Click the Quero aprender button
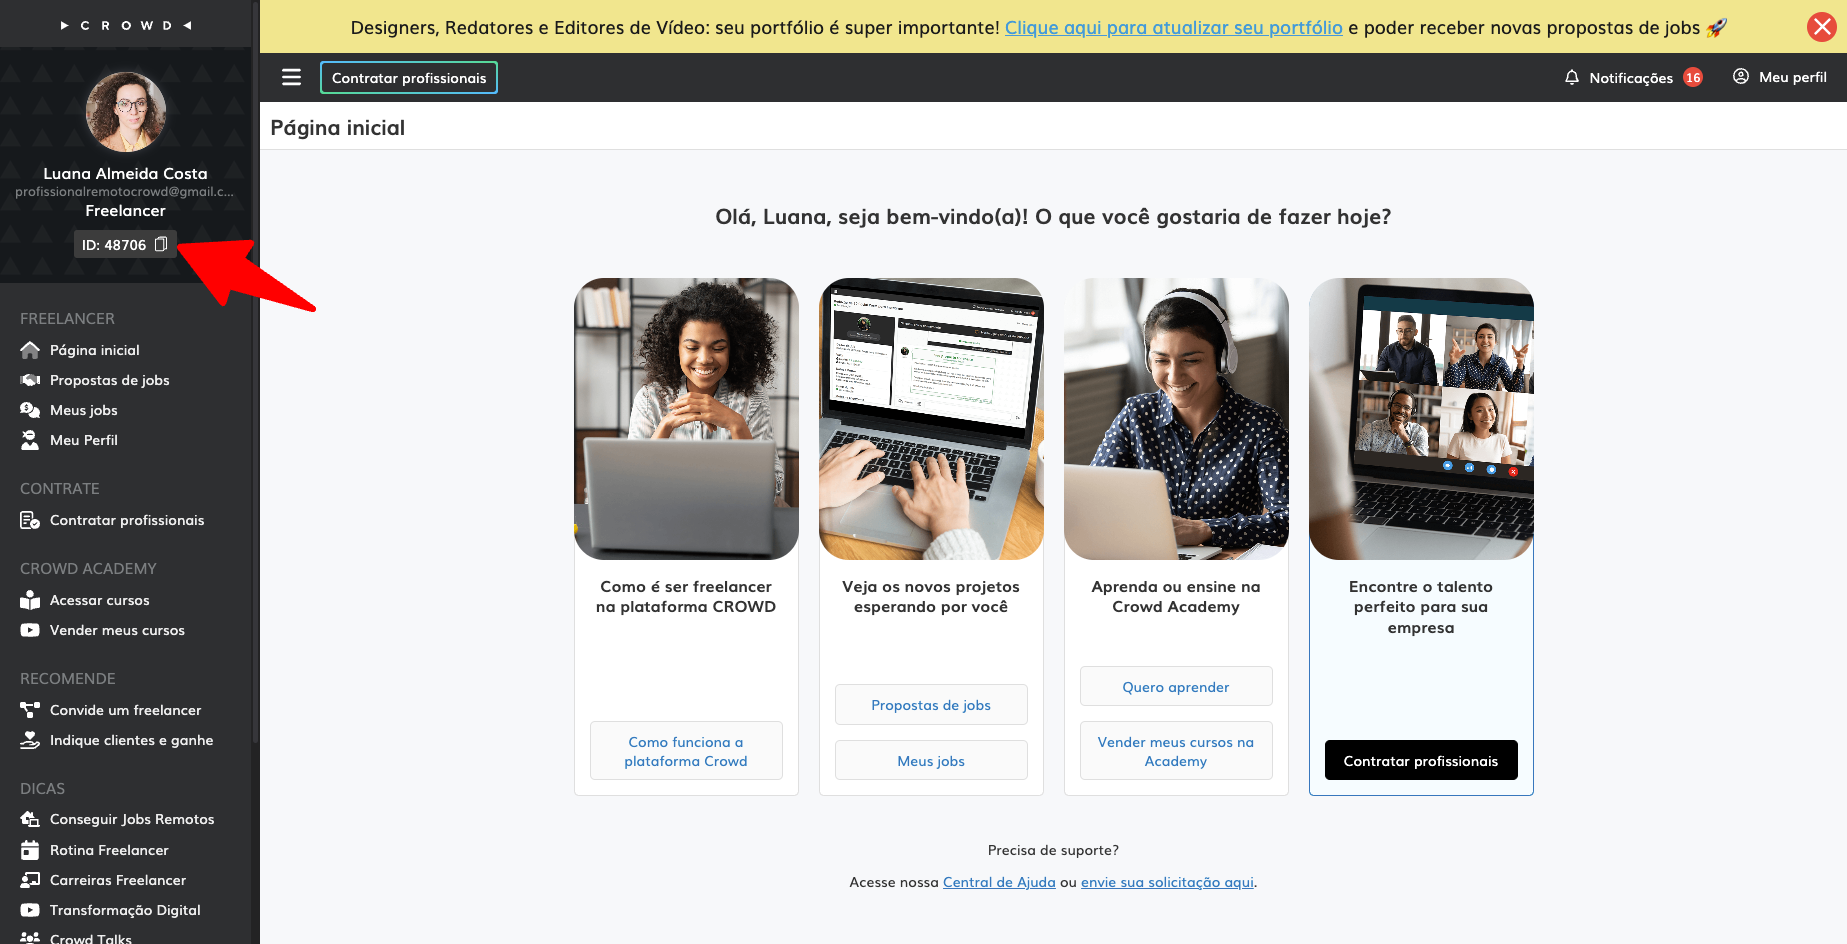 coord(1176,686)
